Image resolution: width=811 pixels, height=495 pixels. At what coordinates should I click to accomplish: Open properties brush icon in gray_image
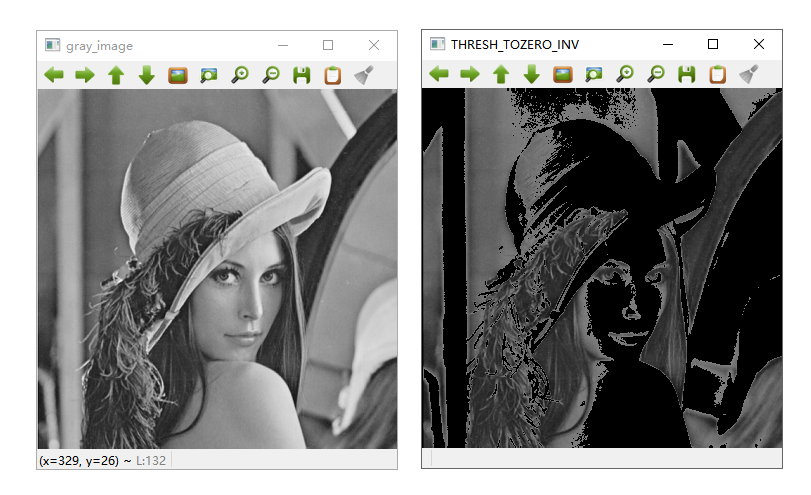tap(364, 75)
